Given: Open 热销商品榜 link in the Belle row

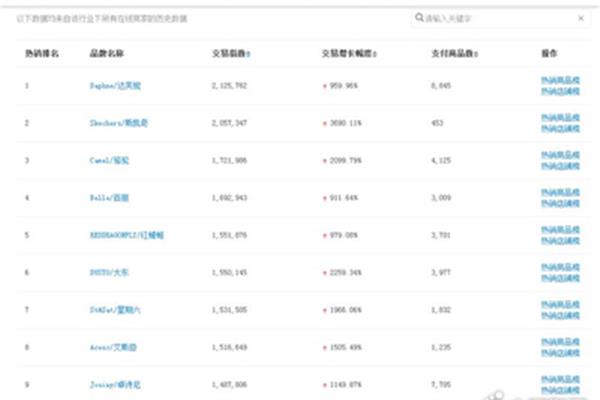Looking at the screenshot, I should (560, 192).
